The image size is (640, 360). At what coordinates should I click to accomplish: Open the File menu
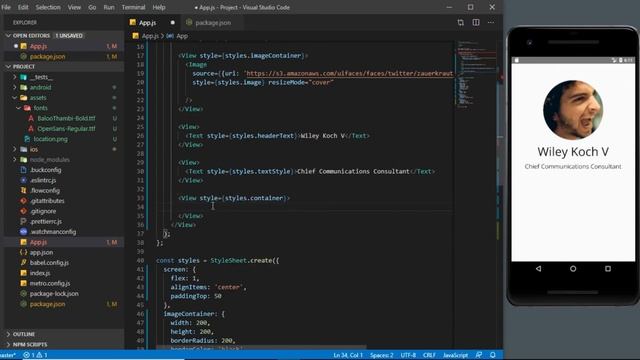coord(6,7)
